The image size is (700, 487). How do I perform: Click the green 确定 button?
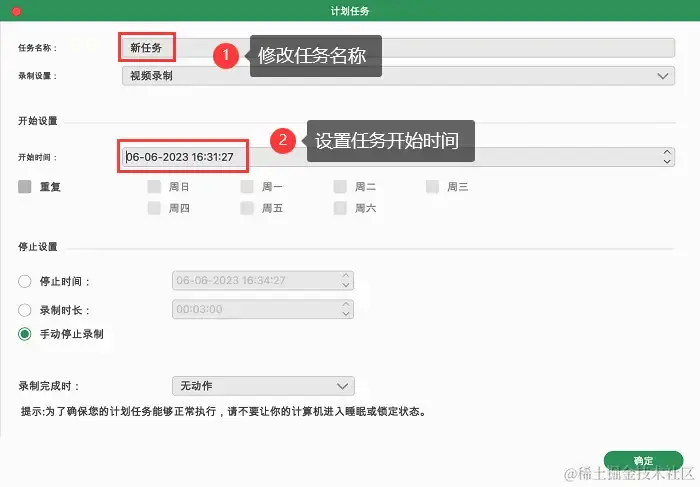click(643, 460)
